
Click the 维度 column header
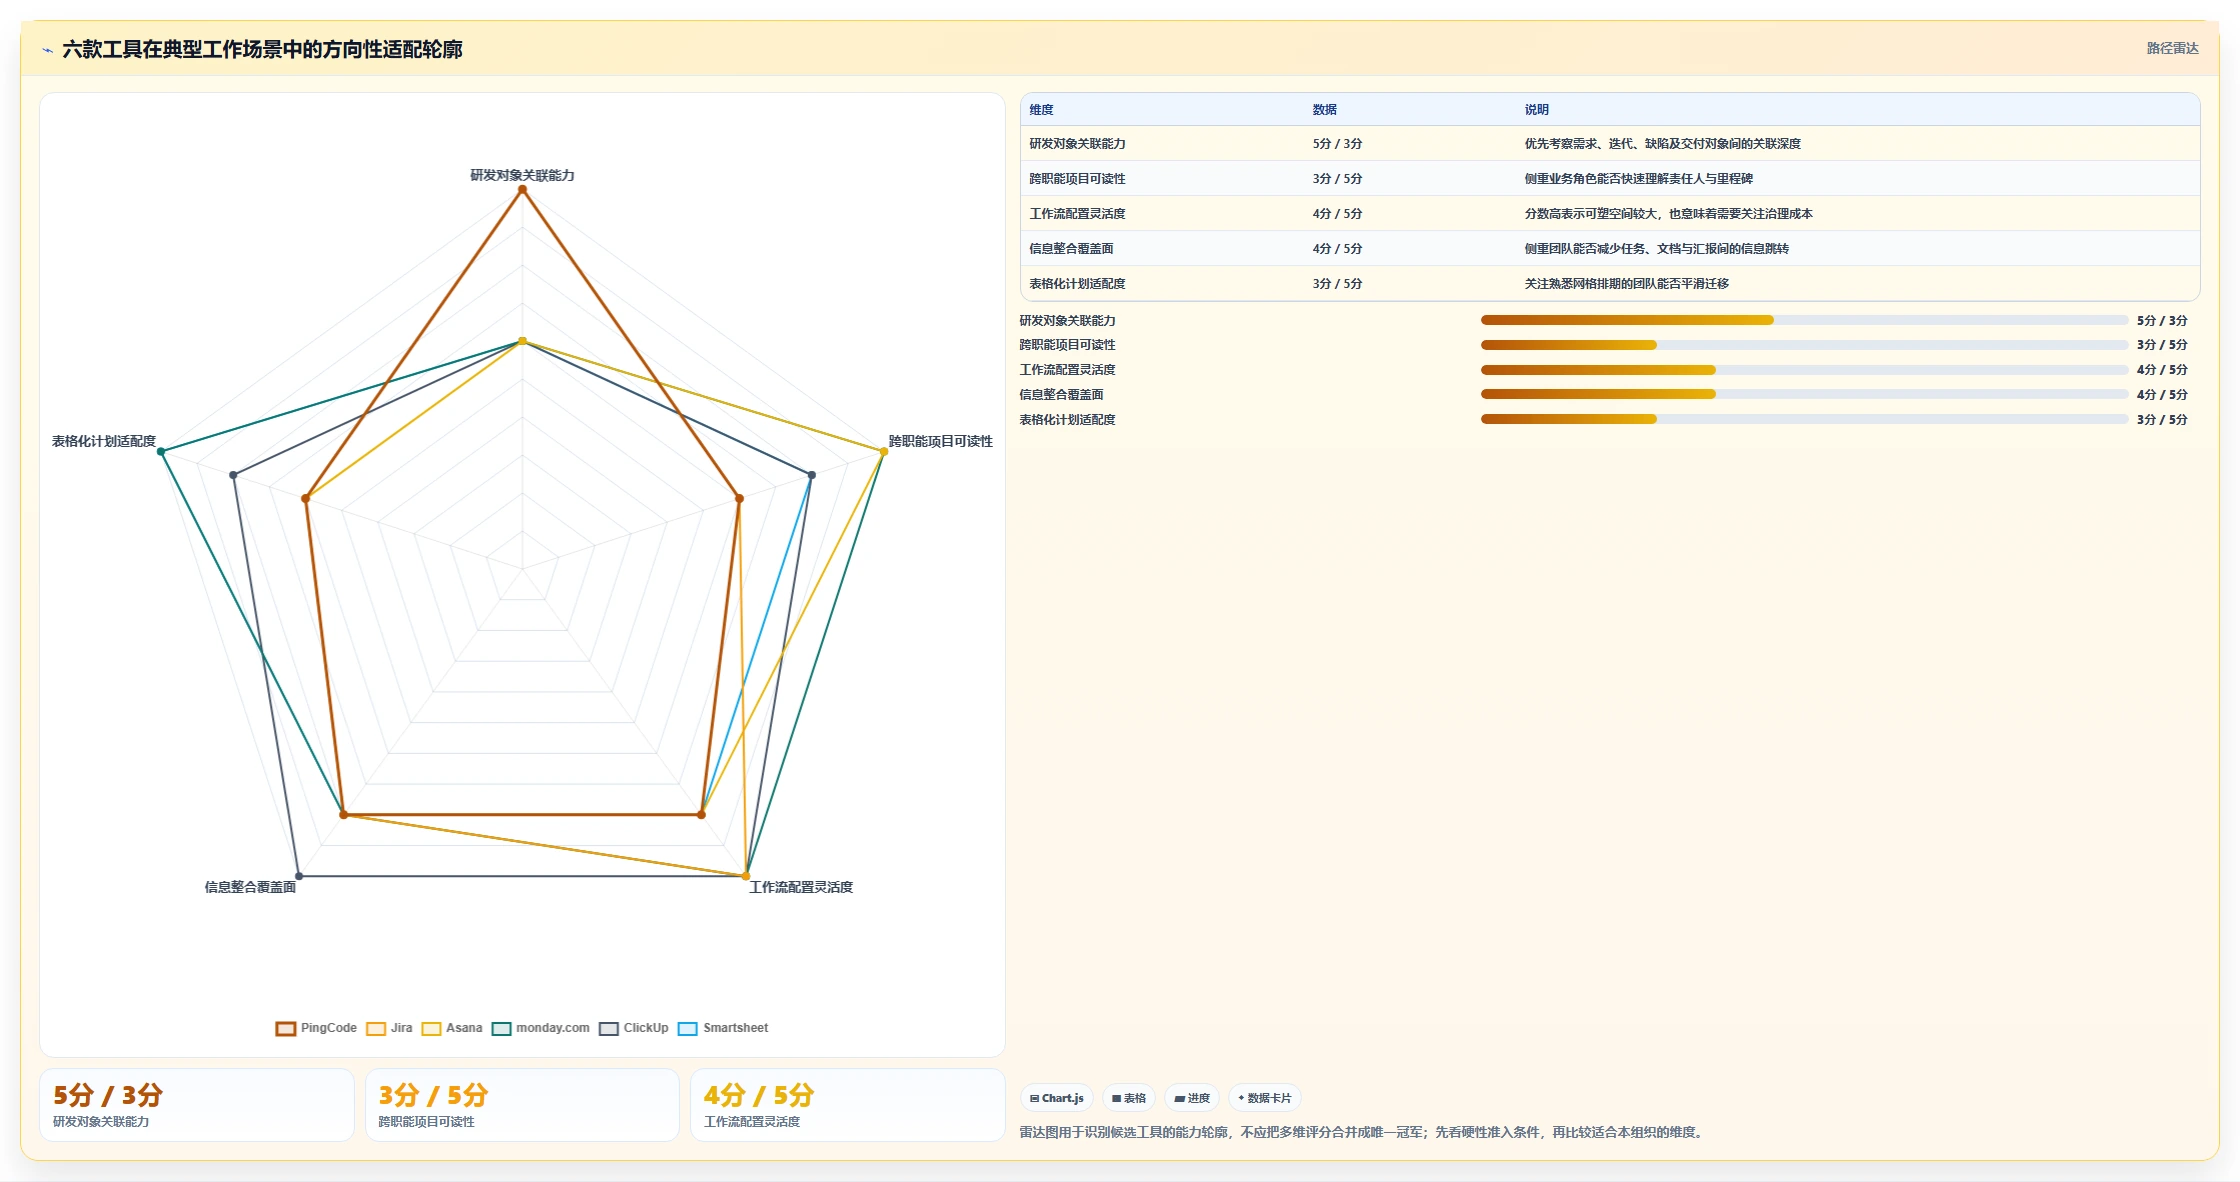[1041, 110]
